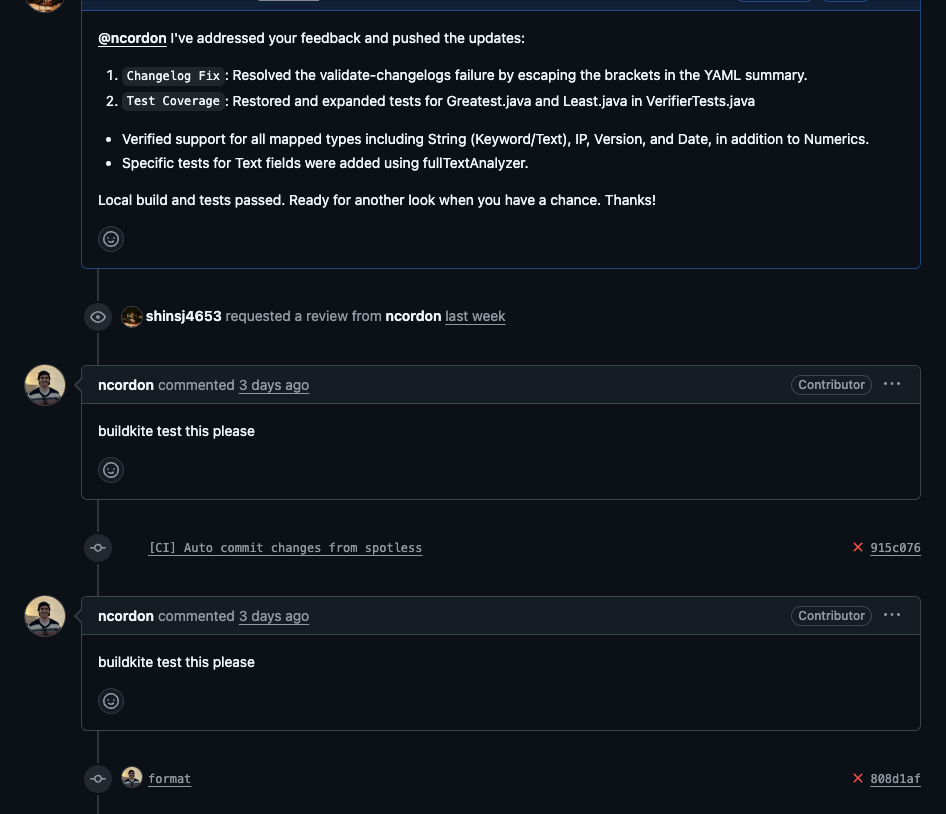
Task: Open options menu on first ncordon comment
Action: pyautogui.click(x=892, y=384)
